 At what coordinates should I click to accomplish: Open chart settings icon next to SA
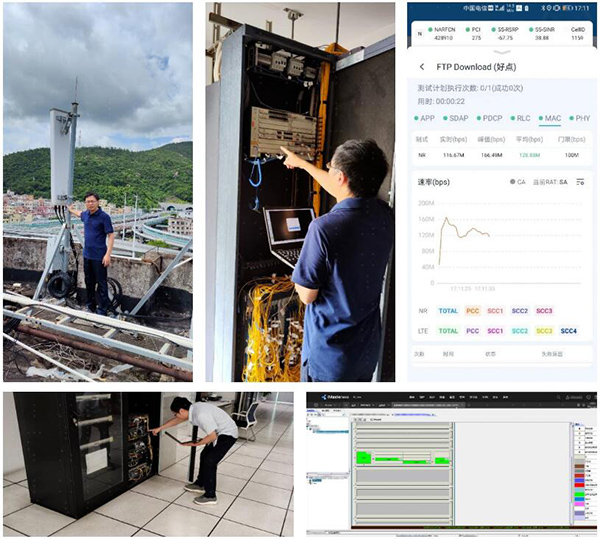click(x=581, y=182)
